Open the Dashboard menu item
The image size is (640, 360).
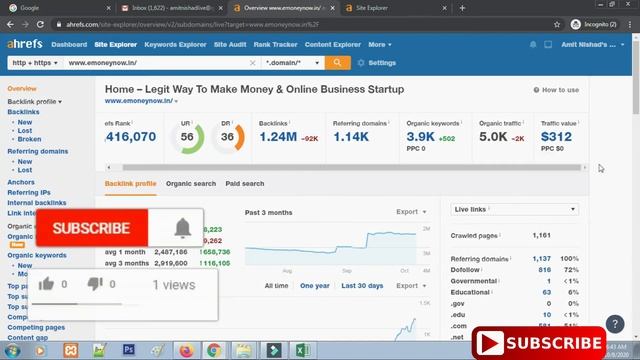pyautogui.click(x=69, y=44)
